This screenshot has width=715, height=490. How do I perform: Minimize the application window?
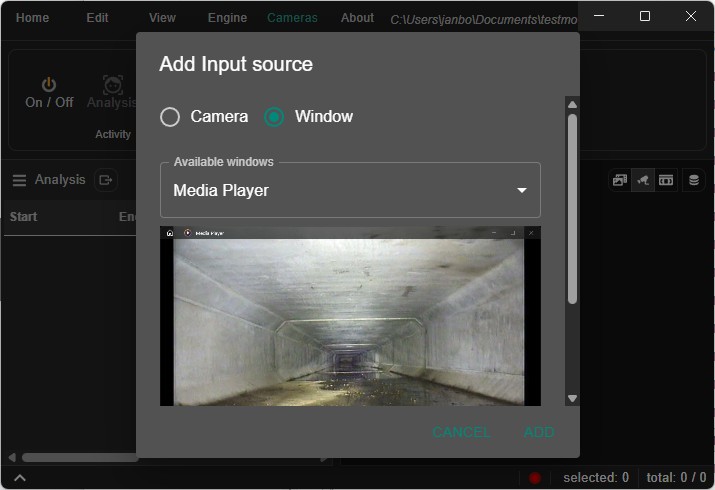[599, 16]
